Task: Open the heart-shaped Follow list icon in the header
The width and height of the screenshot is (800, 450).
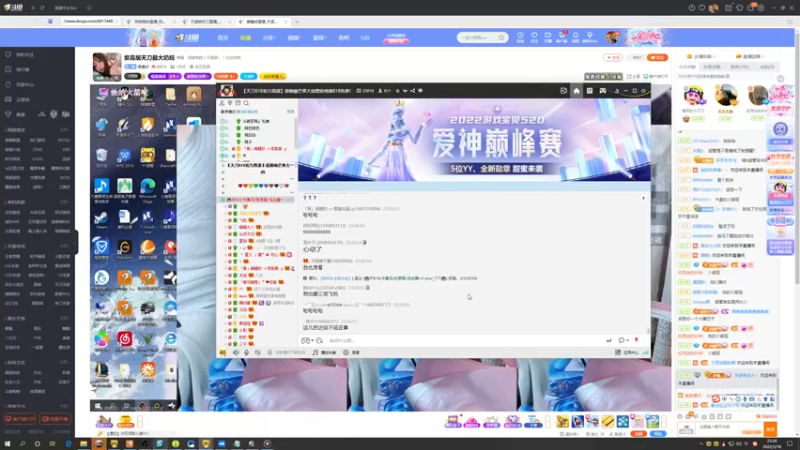Action: (x=534, y=37)
